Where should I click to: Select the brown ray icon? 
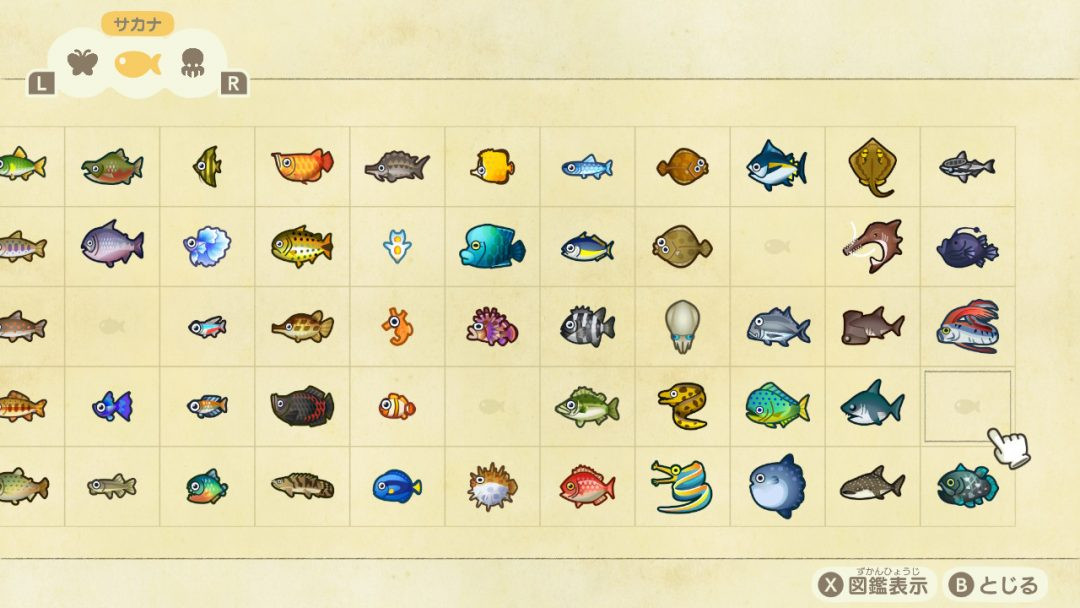click(x=873, y=167)
